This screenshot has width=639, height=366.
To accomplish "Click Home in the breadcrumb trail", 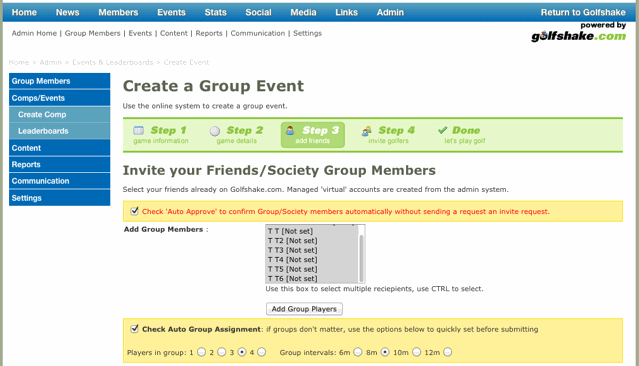I will (x=19, y=62).
